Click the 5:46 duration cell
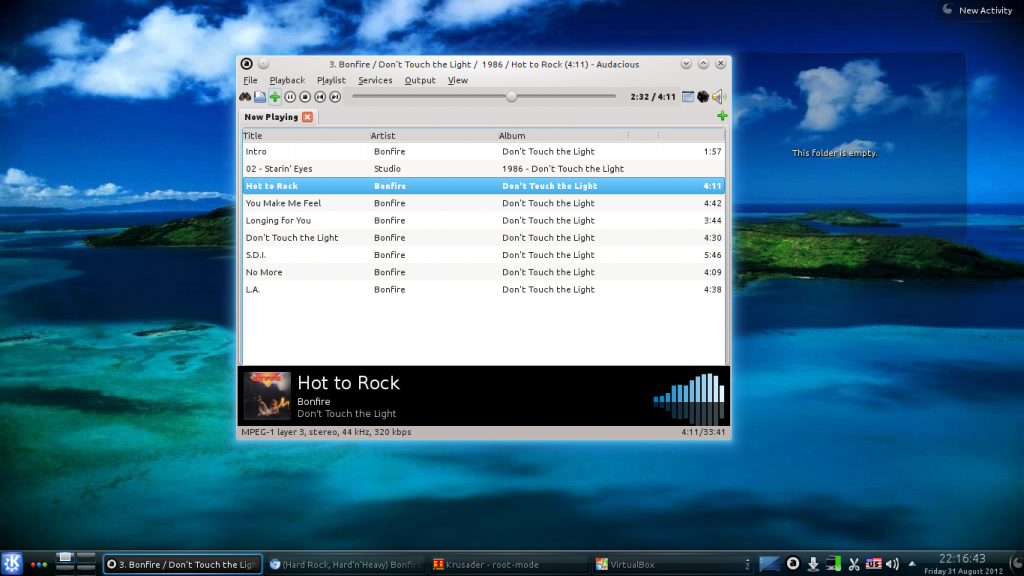 pos(712,255)
